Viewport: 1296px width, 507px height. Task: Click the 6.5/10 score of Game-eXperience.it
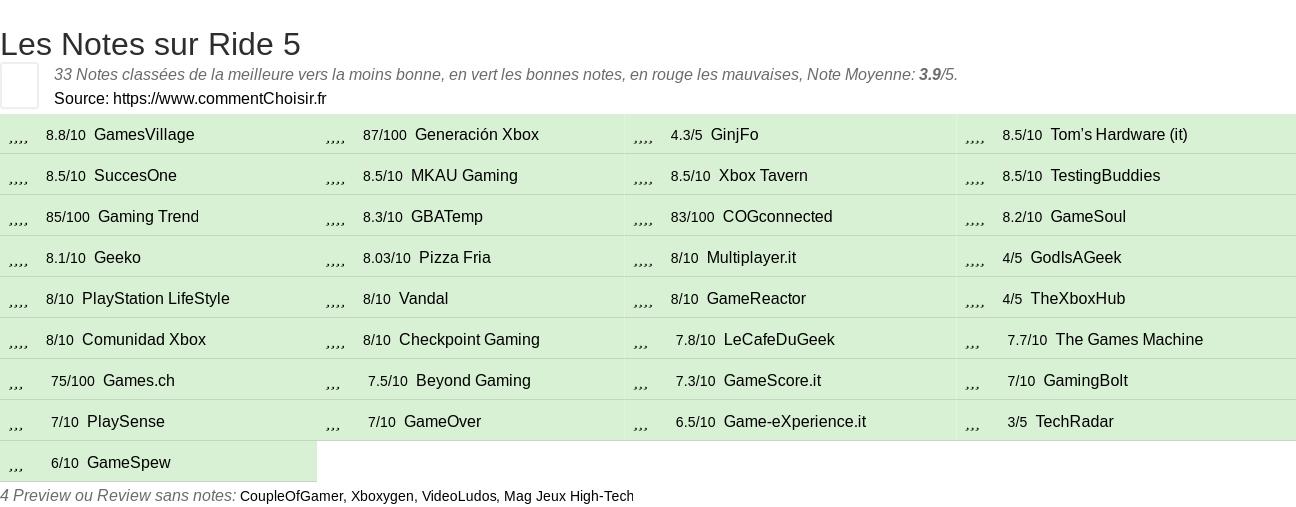[x=696, y=422]
